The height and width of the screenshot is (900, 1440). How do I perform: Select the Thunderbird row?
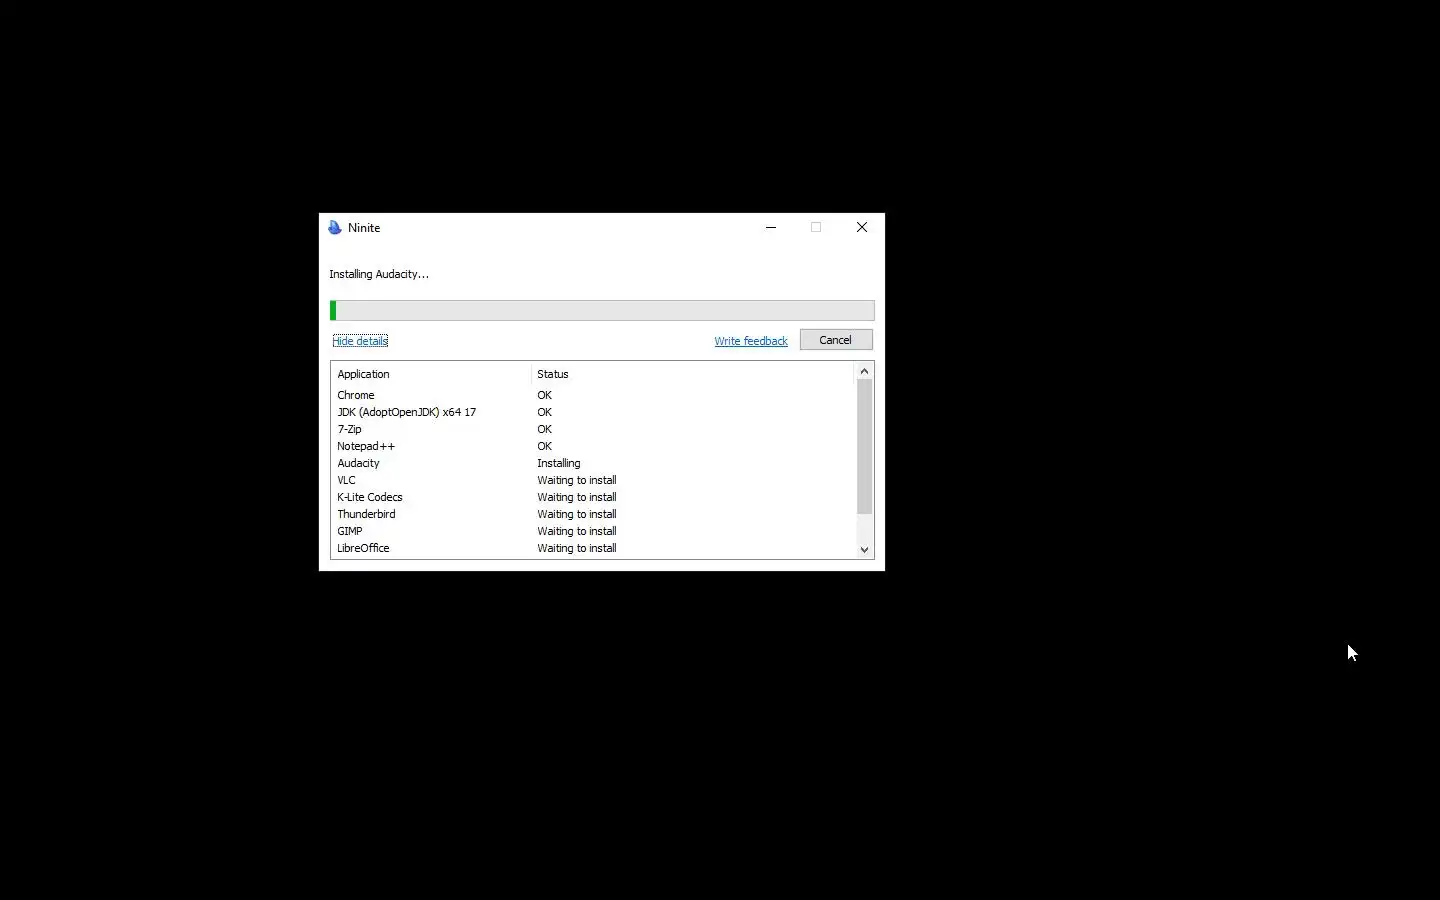click(594, 514)
